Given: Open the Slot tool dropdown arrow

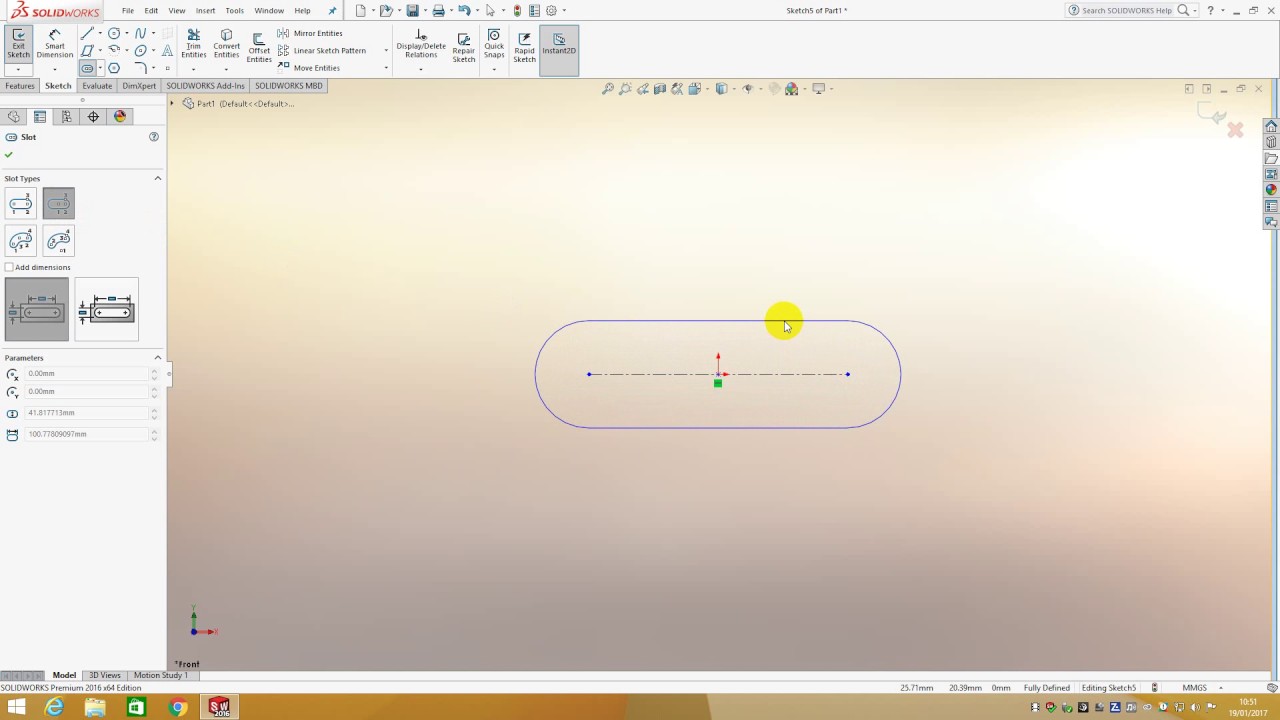Looking at the screenshot, I should coord(100,68).
